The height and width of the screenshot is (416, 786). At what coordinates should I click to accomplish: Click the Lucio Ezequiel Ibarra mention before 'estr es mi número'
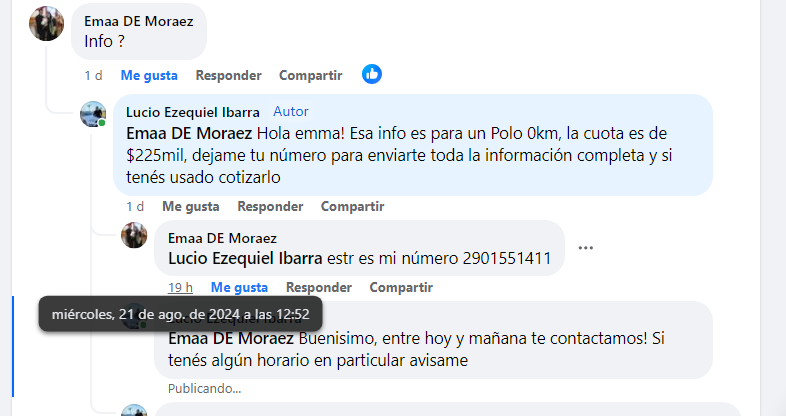(245, 259)
